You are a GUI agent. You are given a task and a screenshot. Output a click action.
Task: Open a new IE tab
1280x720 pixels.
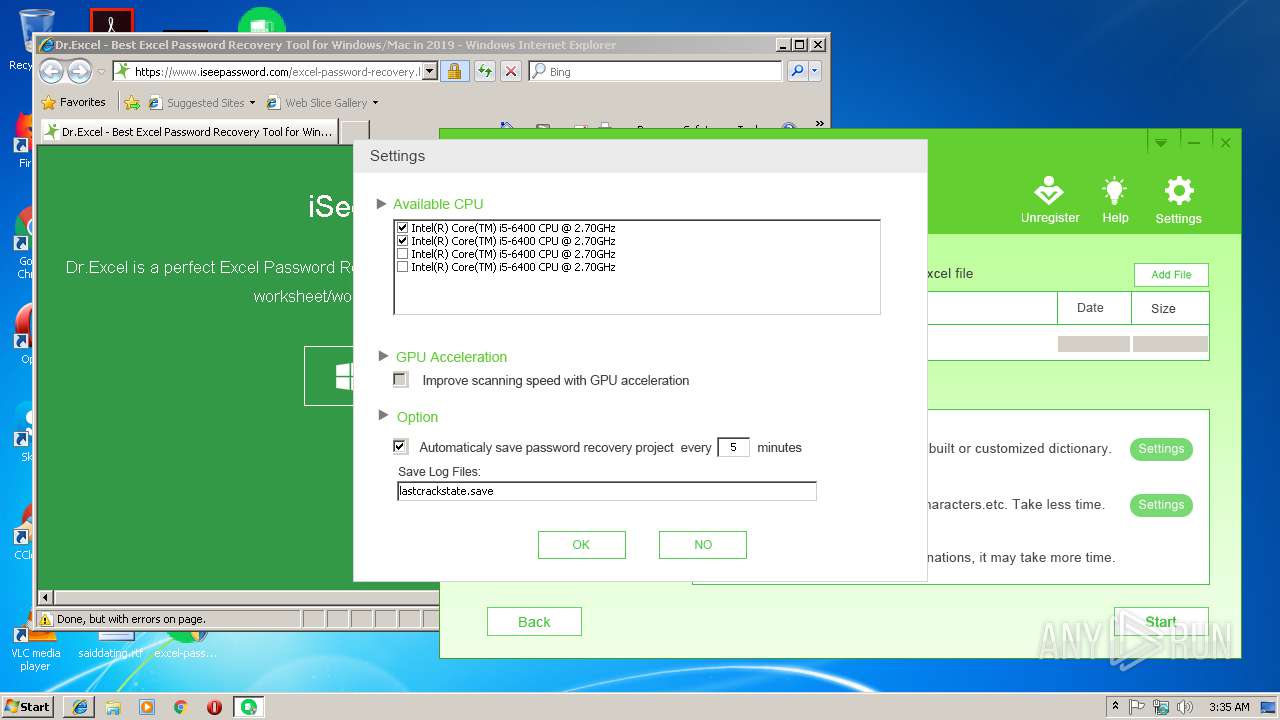tap(356, 132)
